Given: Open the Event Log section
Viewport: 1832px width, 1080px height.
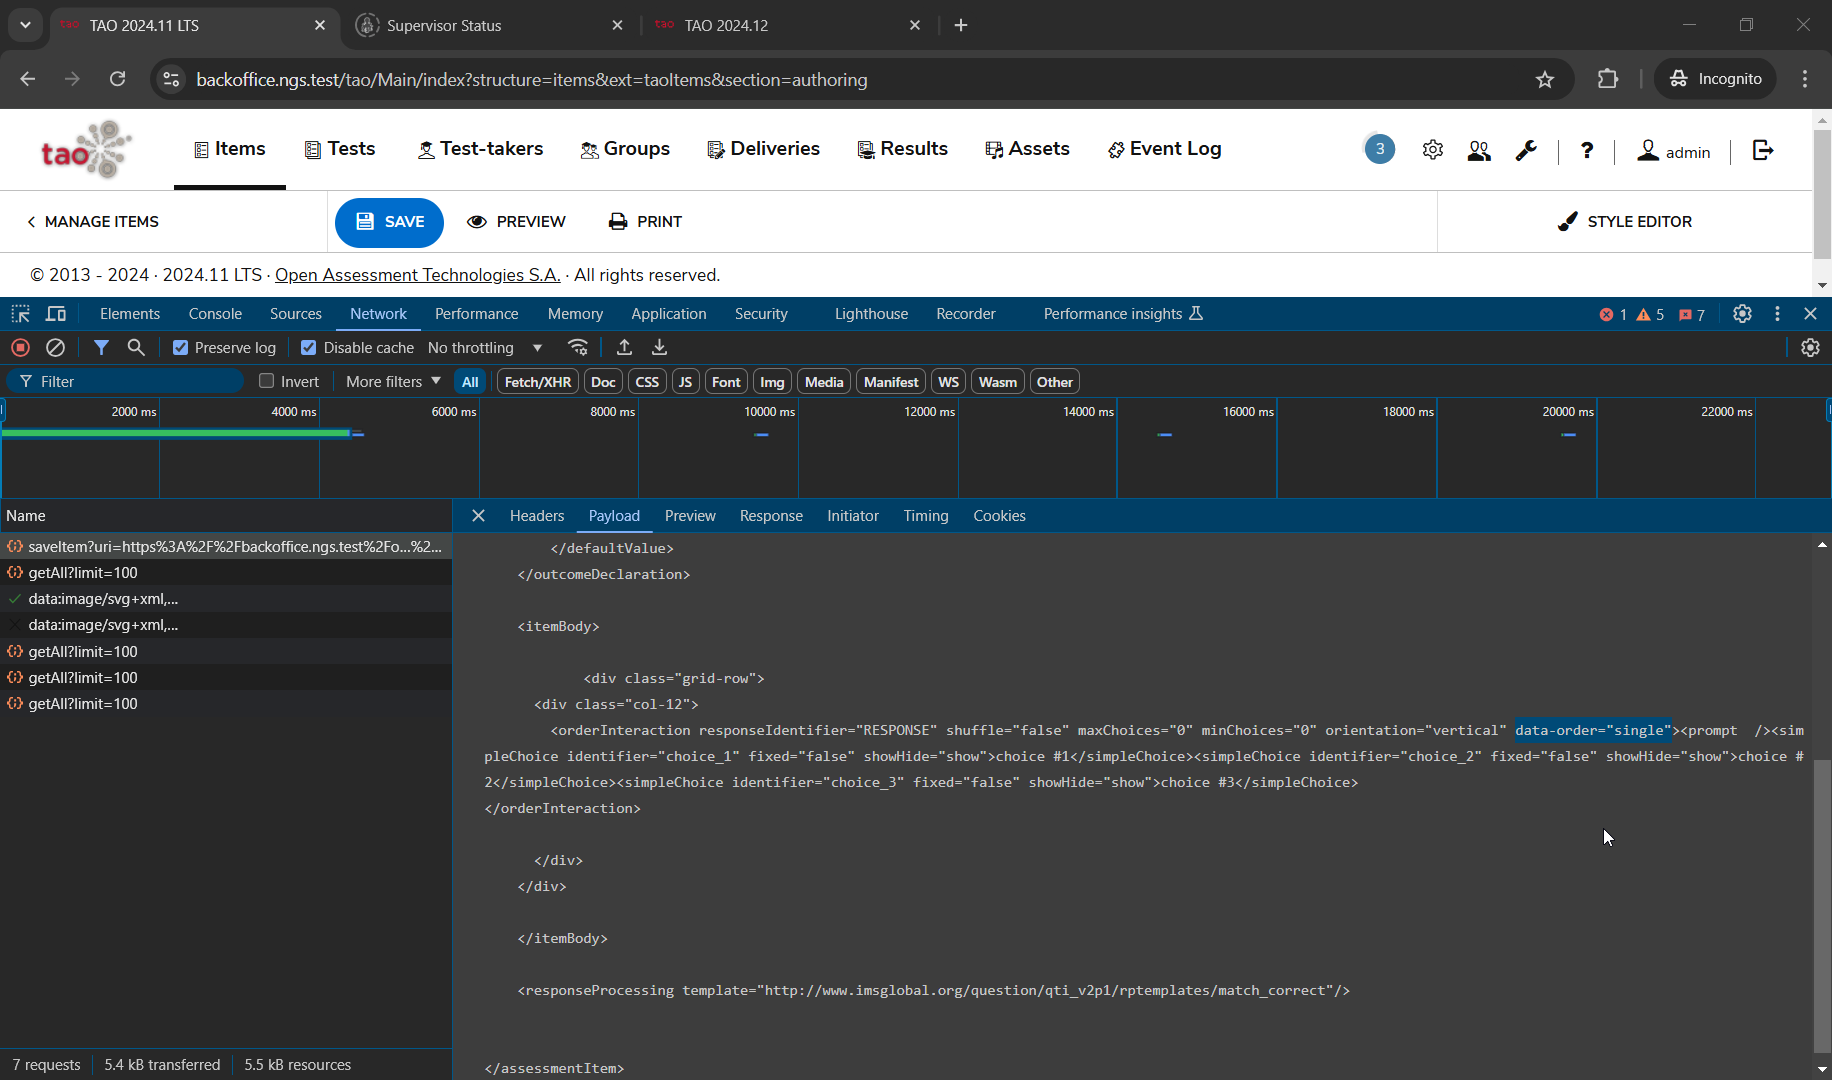Looking at the screenshot, I should tap(1164, 149).
